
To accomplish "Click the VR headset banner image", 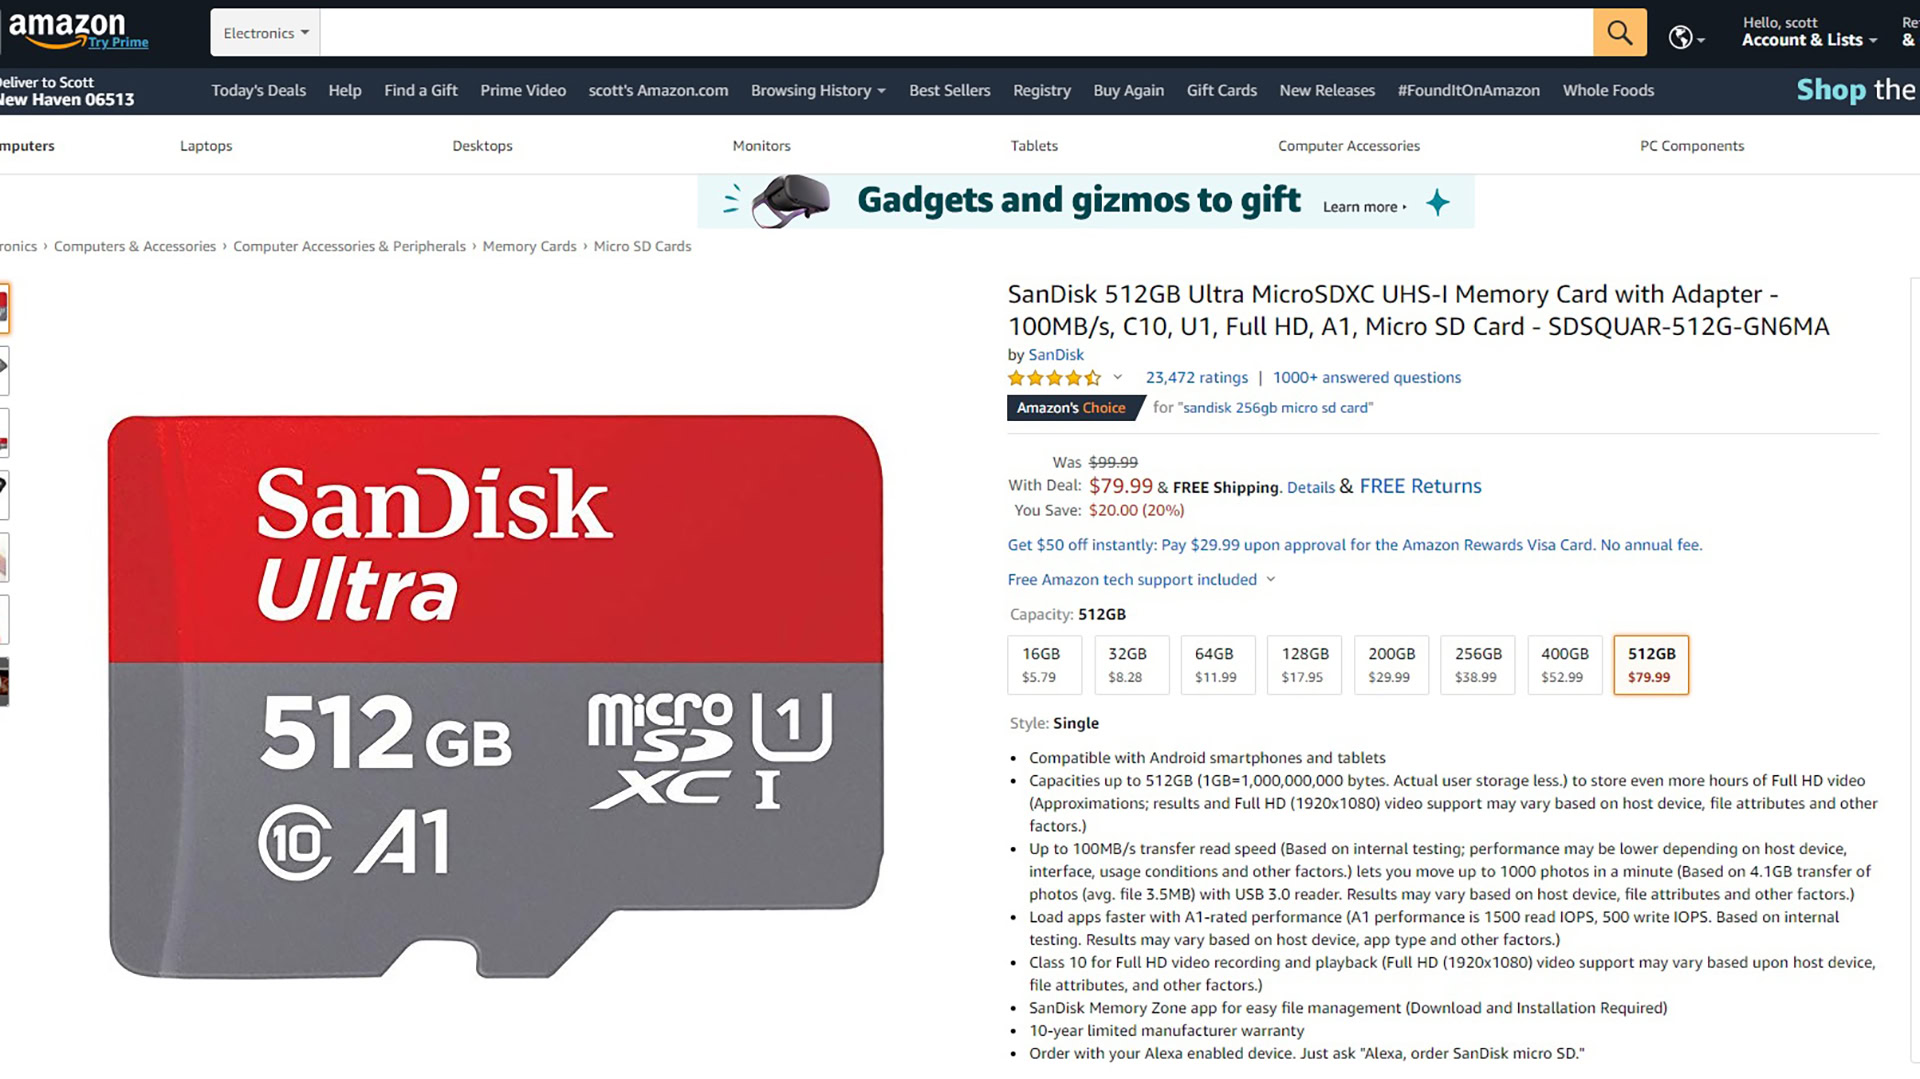I will tap(790, 201).
